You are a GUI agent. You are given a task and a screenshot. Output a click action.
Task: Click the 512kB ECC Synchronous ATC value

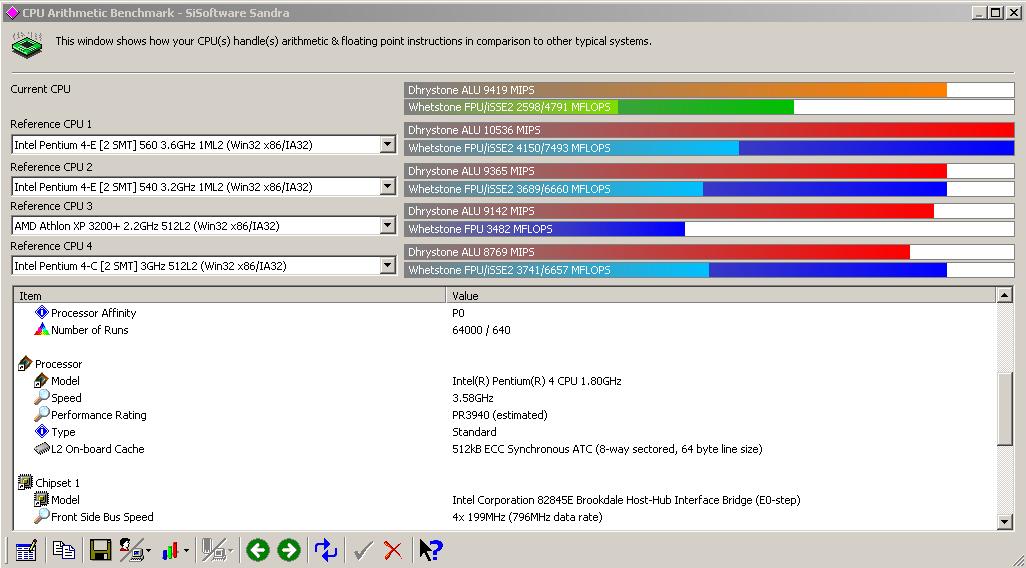click(607, 449)
